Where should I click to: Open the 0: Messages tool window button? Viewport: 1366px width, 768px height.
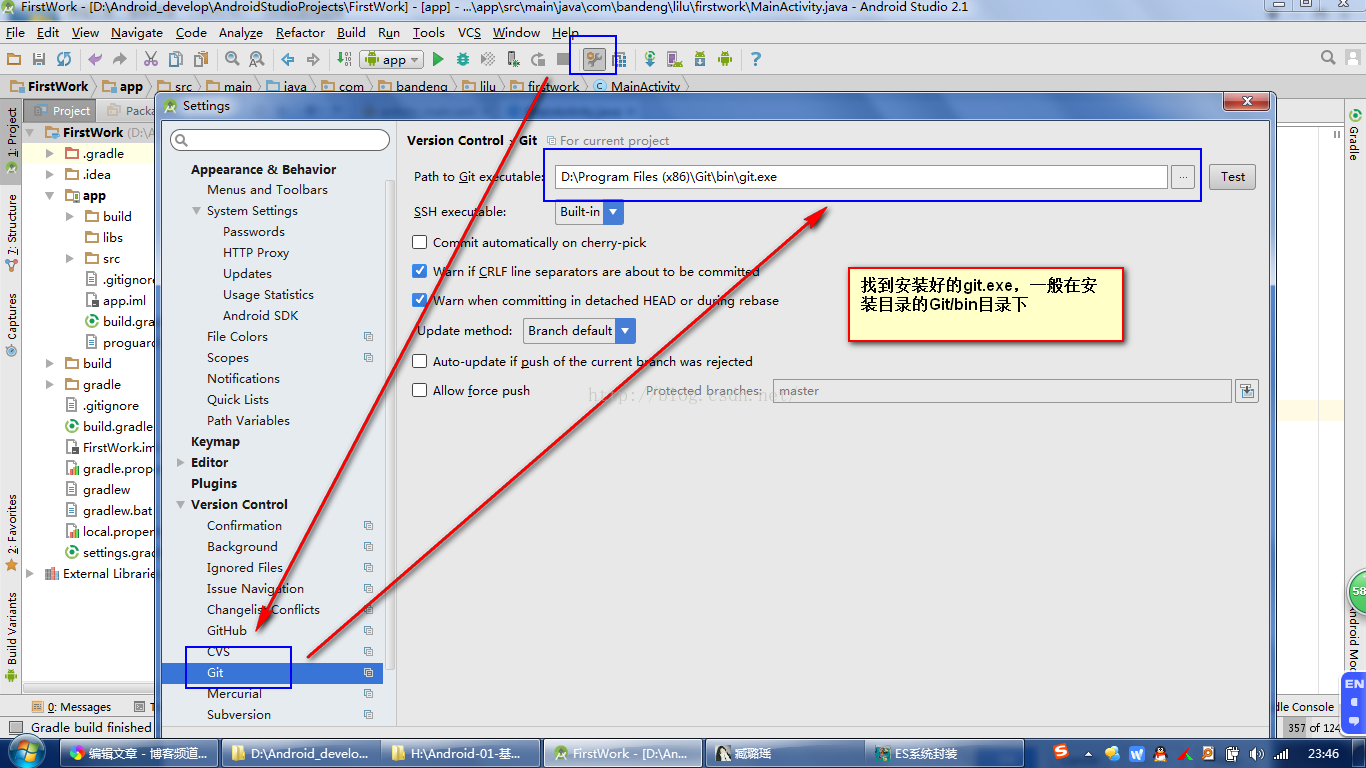pyautogui.click(x=72, y=707)
